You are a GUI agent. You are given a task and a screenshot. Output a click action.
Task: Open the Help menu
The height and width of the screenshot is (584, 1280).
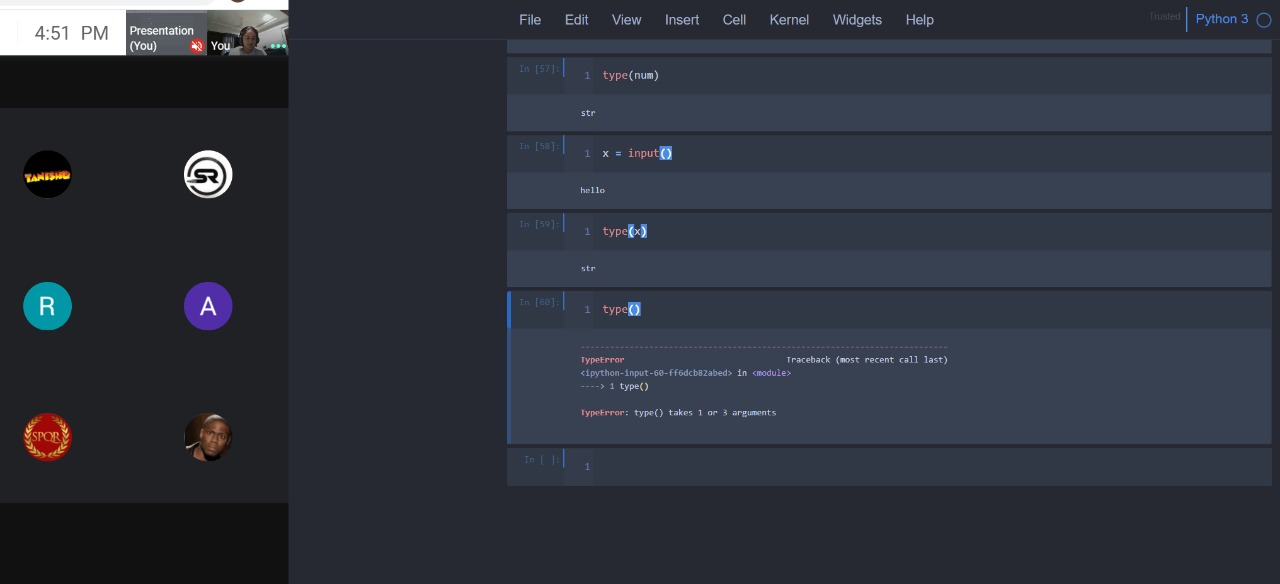[x=919, y=20]
